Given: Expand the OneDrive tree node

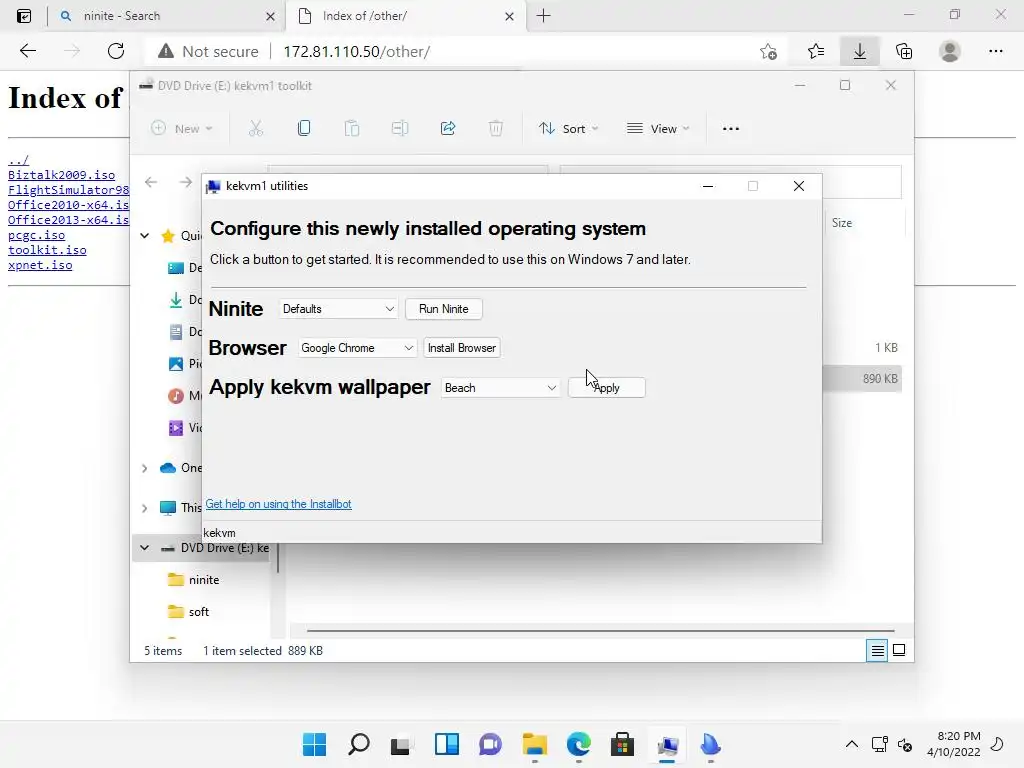Looking at the screenshot, I should [145, 468].
